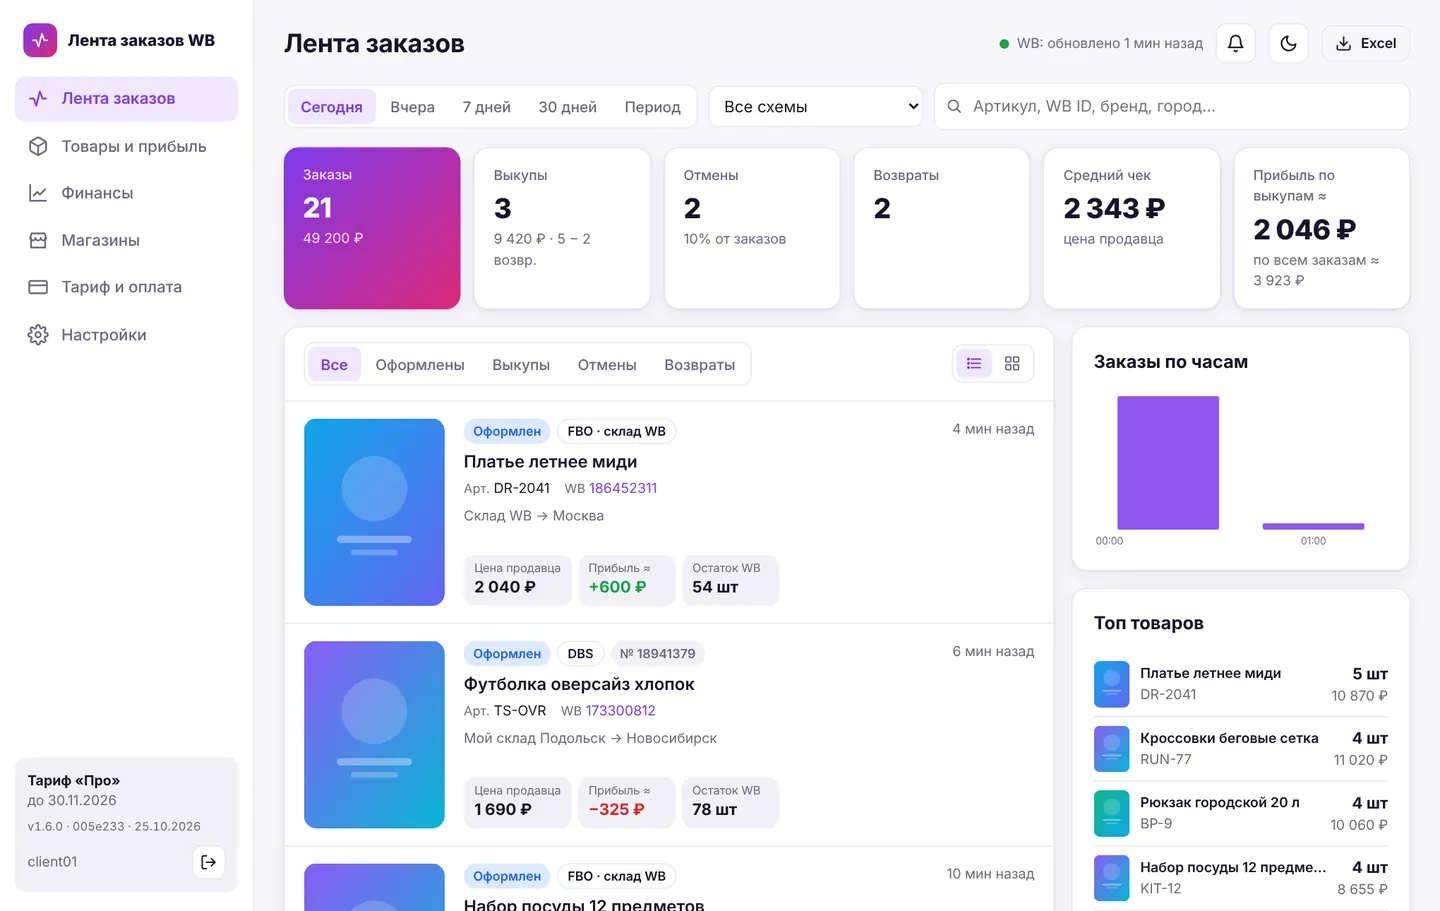The image size is (1440, 911).
Task: Filter orders by Оформлены
Action: (420, 365)
